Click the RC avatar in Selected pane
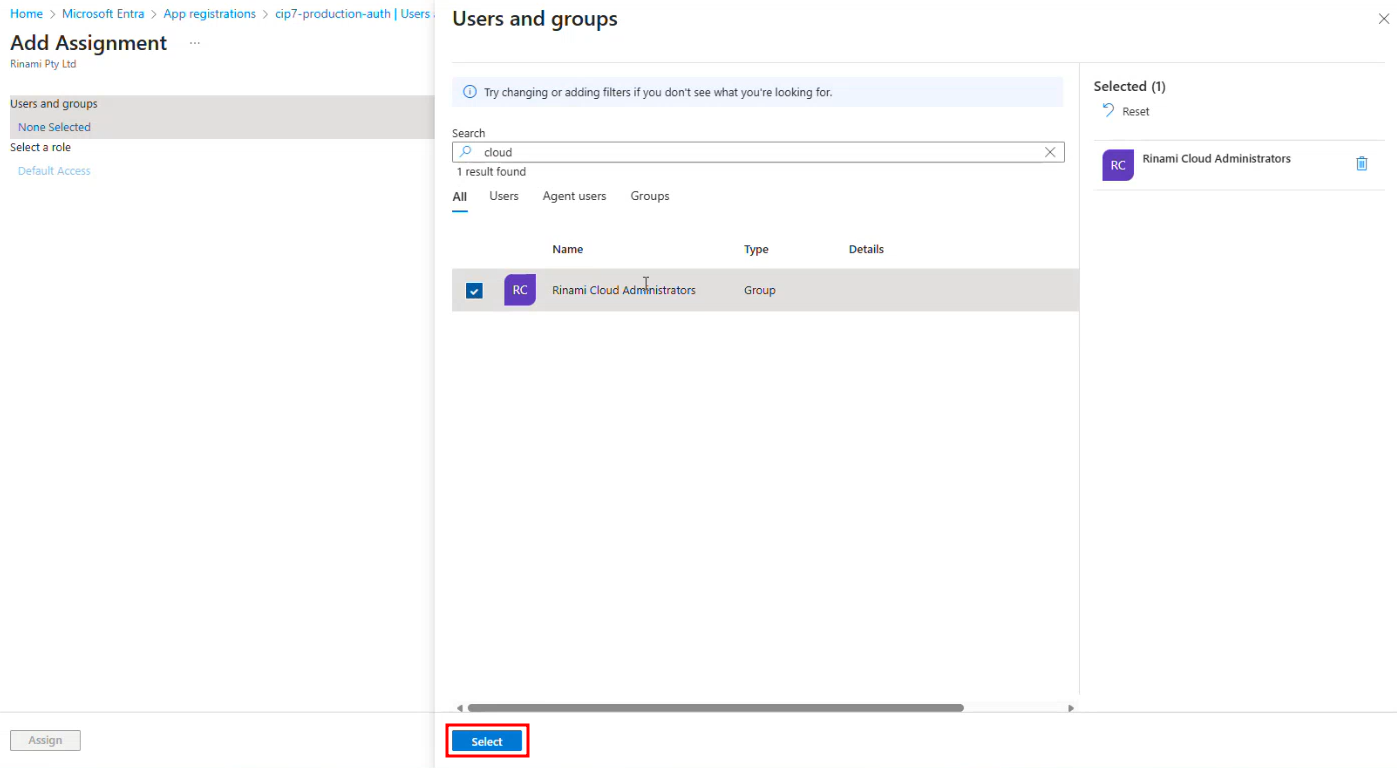The width and height of the screenshot is (1397, 768). click(x=1118, y=165)
